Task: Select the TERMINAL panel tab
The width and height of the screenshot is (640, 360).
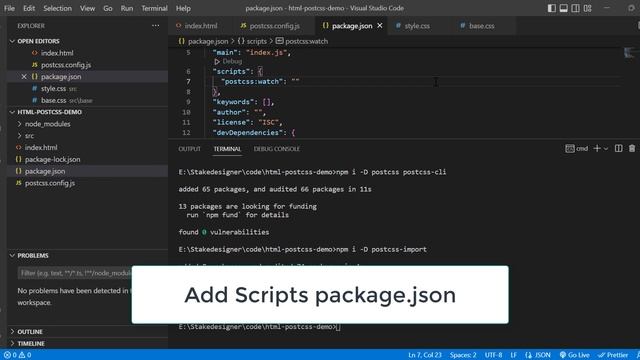Action: 227,149
